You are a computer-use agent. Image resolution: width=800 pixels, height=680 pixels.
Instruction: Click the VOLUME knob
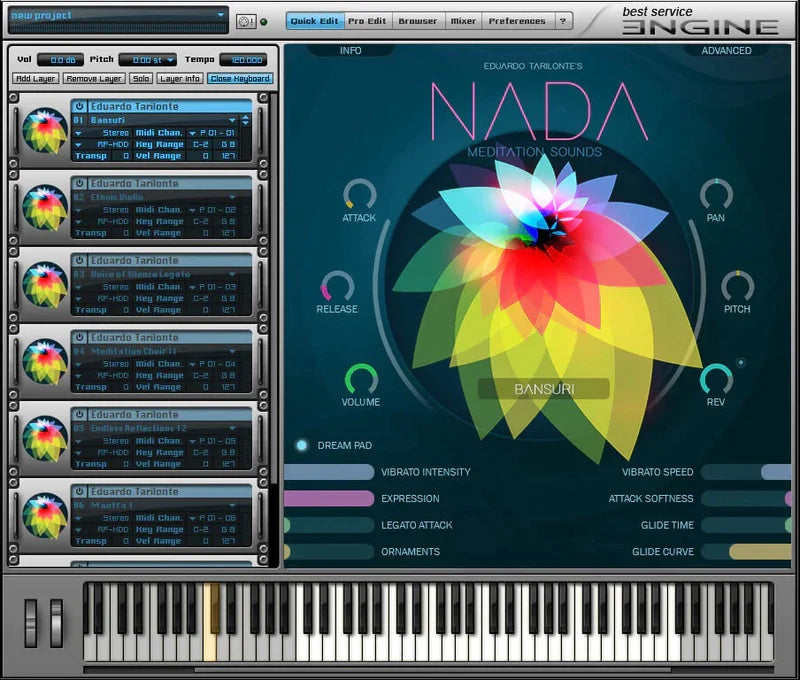pyautogui.click(x=361, y=379)
